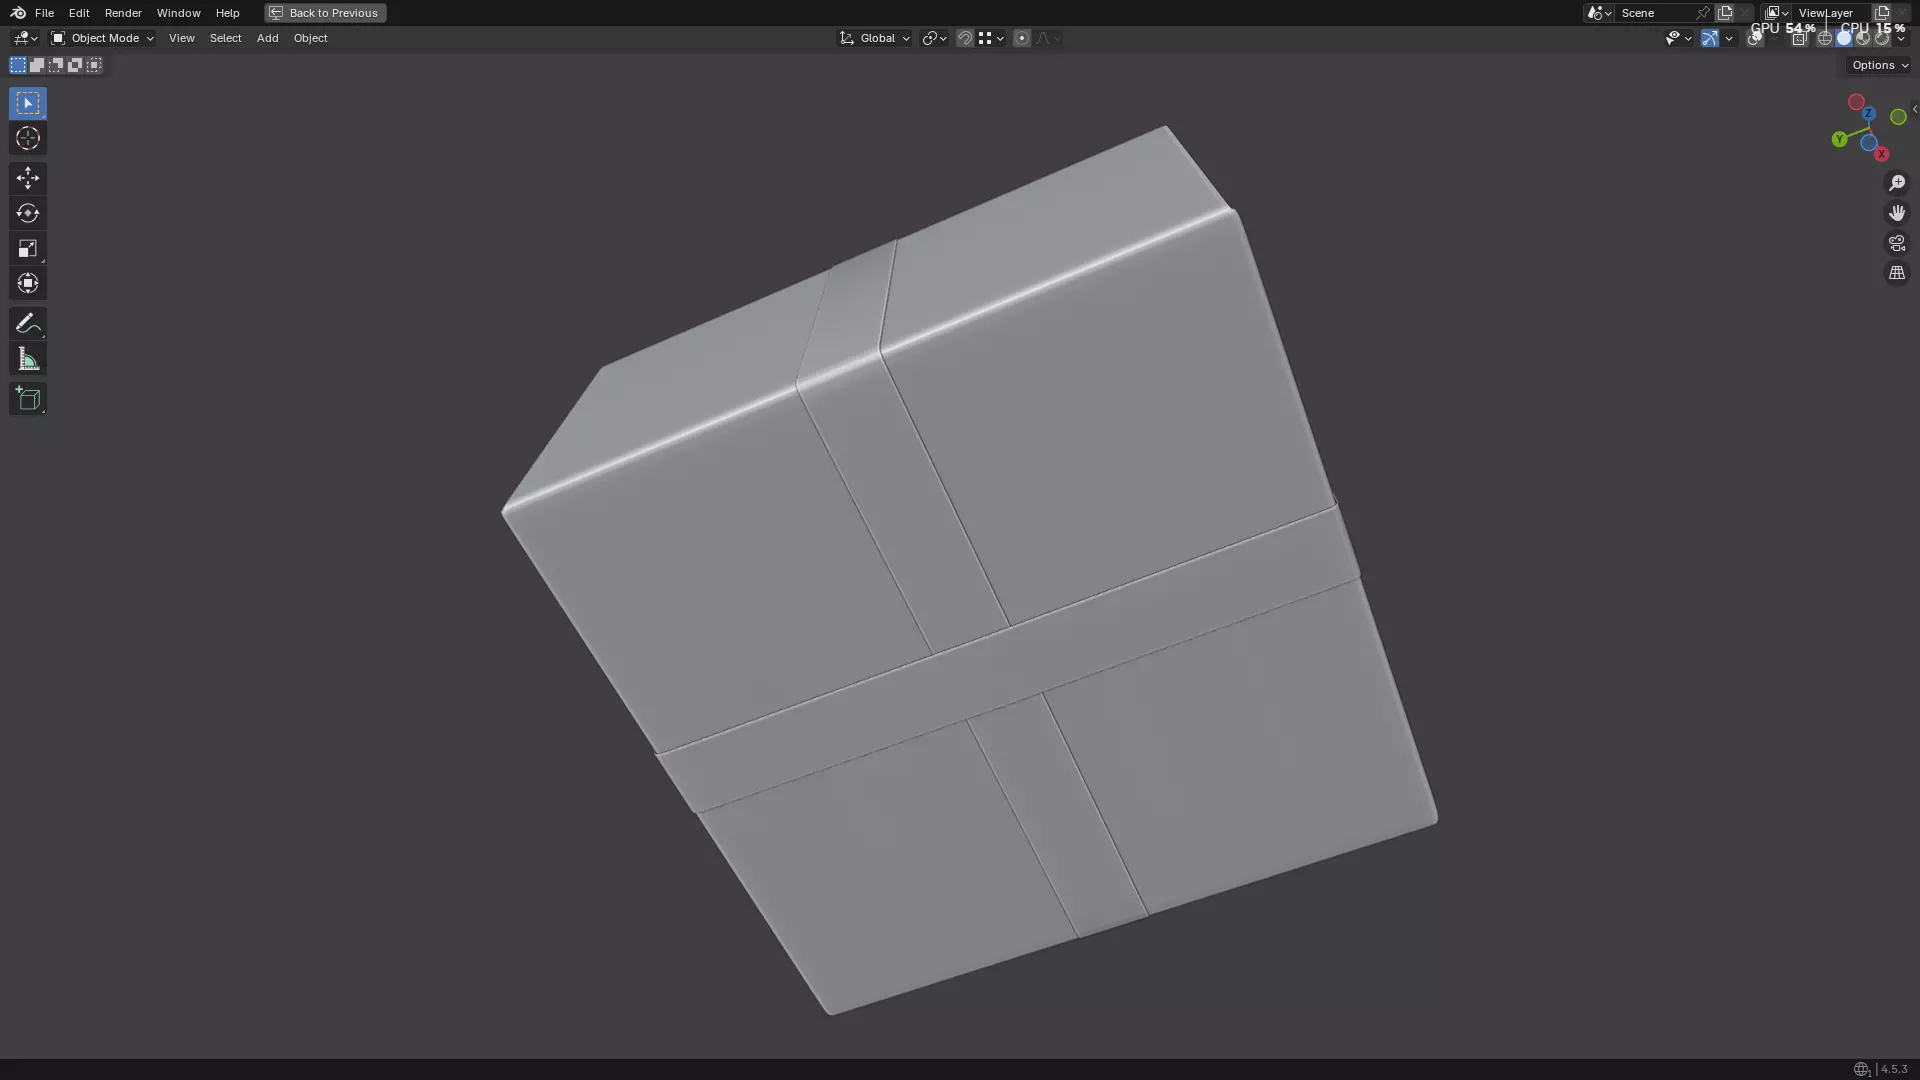Screen dimensions: 1920x1080
Task: Open the Add menu
Action: coord(267,38)
